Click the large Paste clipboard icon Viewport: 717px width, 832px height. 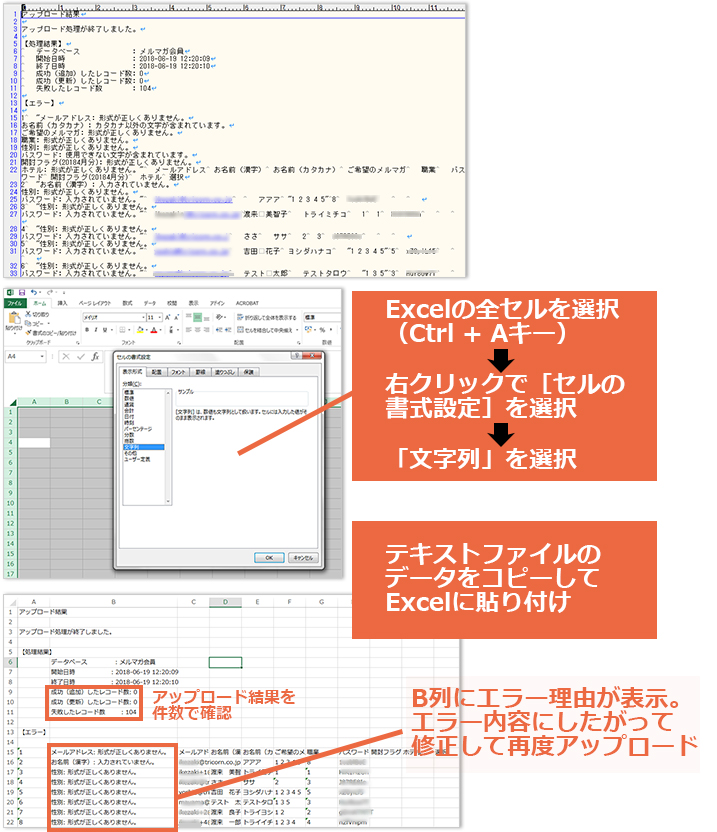click(15, 318)
